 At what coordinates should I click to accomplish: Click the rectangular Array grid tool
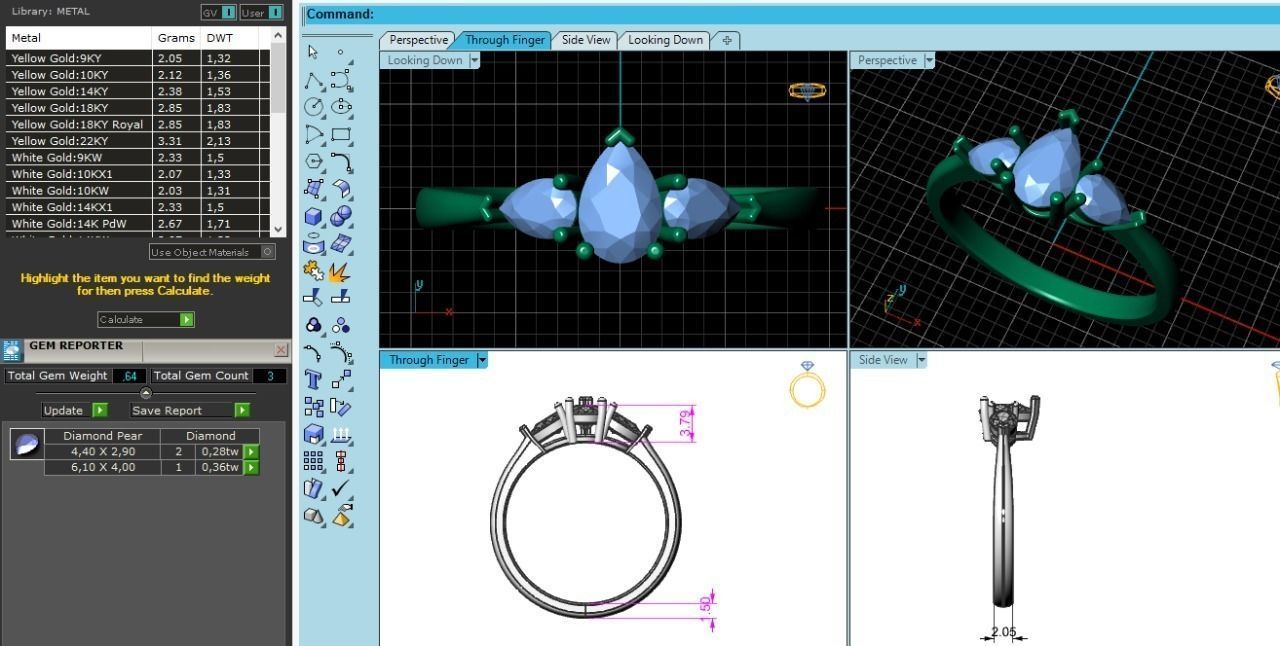(x=313, y=461)
